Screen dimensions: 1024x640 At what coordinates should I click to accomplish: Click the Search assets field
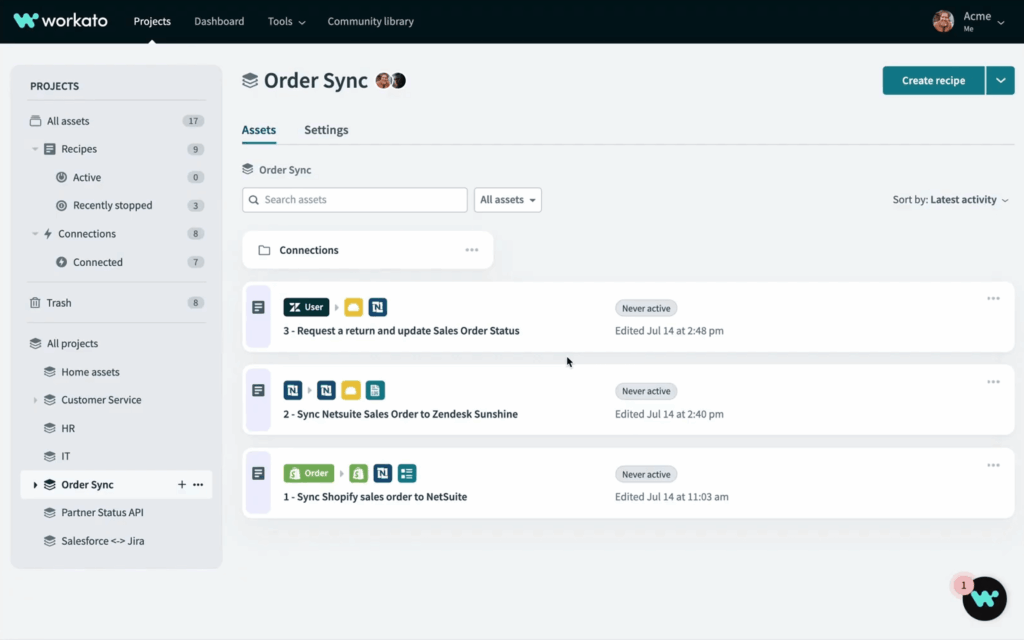tap(355, 200)
